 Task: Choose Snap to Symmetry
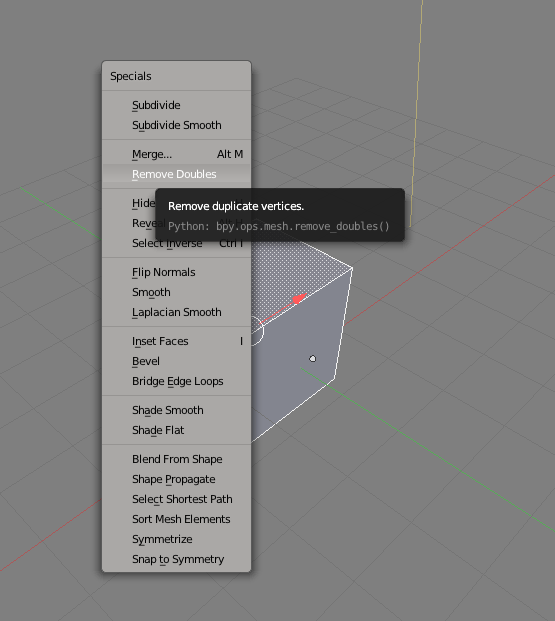point(176,559)
